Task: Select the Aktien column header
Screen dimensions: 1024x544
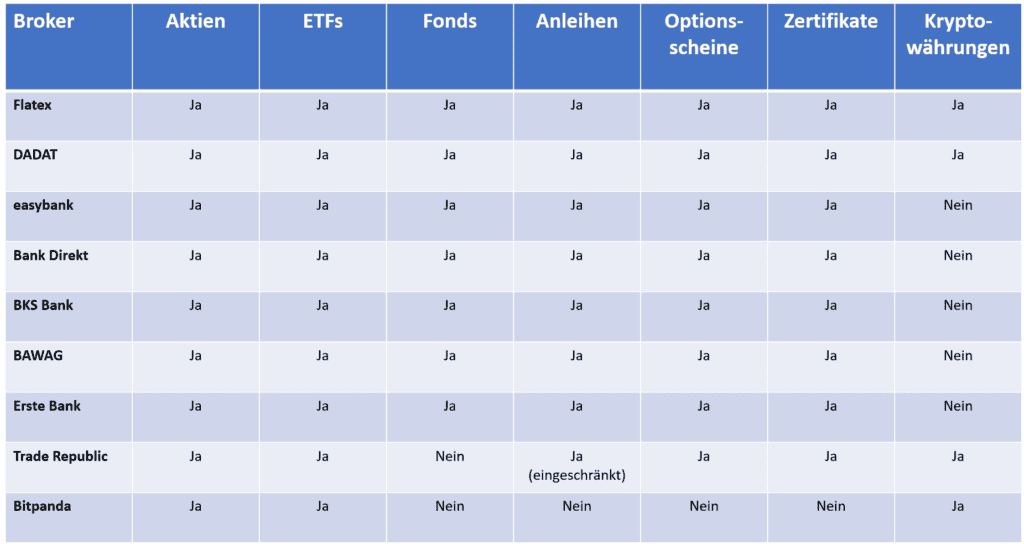Action: 195,21
